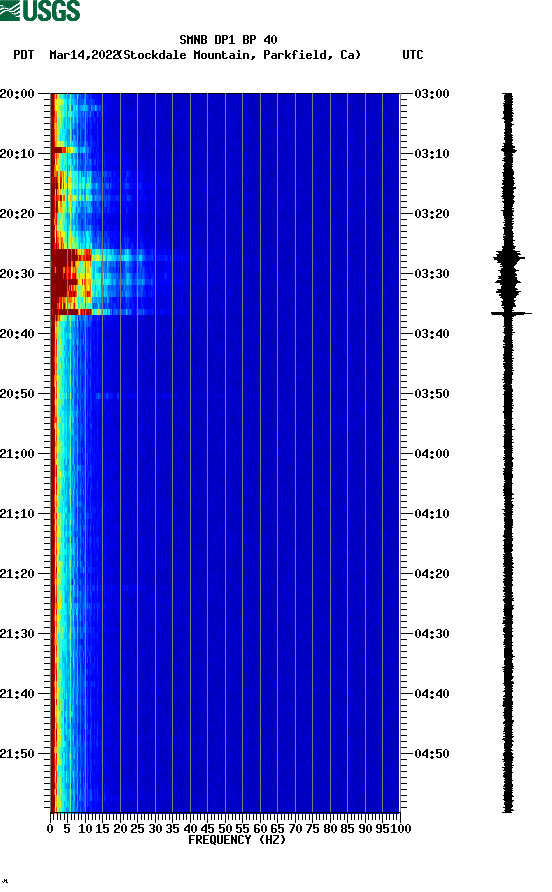Click the 03:40 UTC time label
This screenshot has height=892, width=552.
(432, 334)
